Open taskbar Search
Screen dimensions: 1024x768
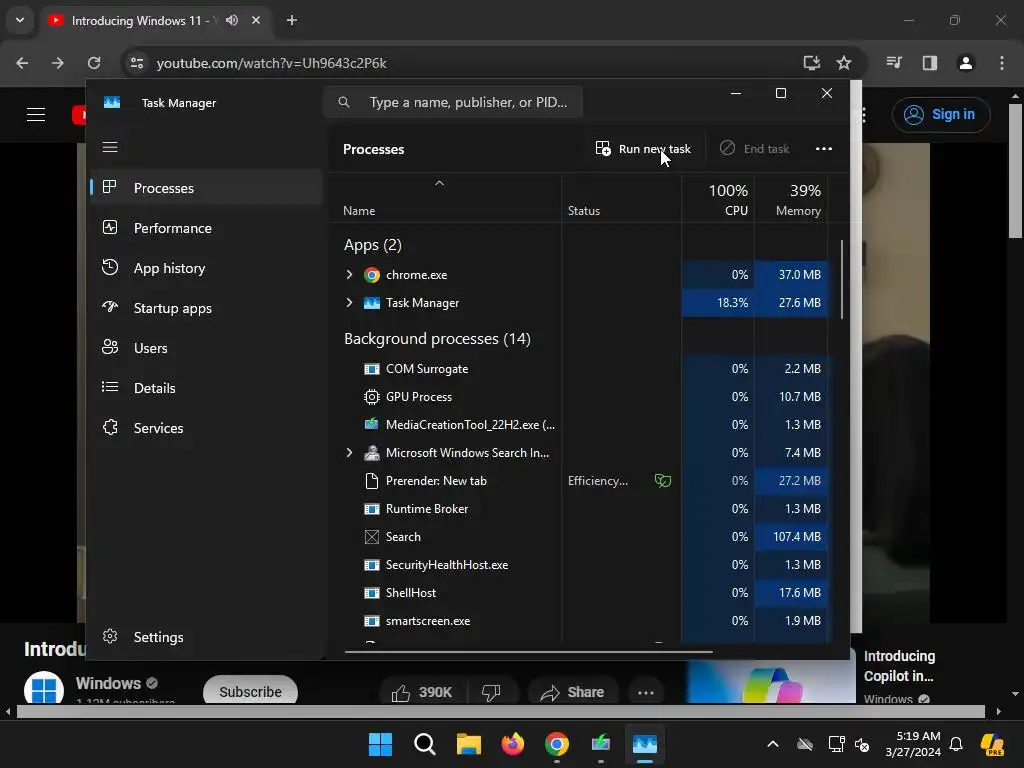click(x=424, y=744)
